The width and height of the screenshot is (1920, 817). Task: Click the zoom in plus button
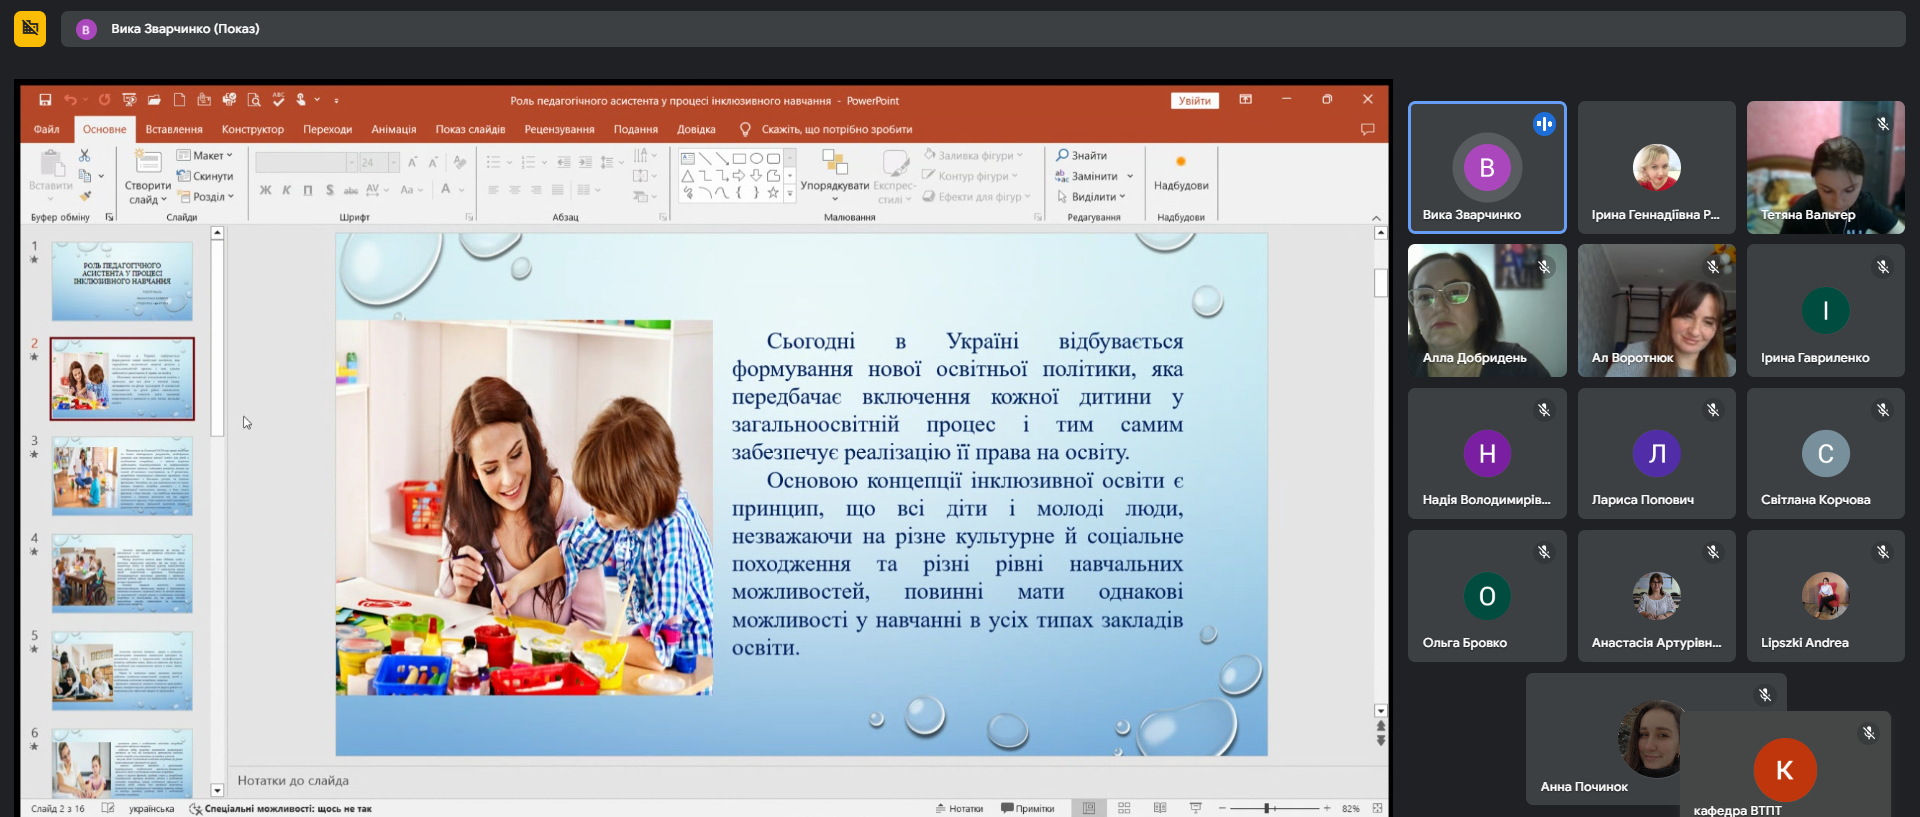tap(1327, 808)
